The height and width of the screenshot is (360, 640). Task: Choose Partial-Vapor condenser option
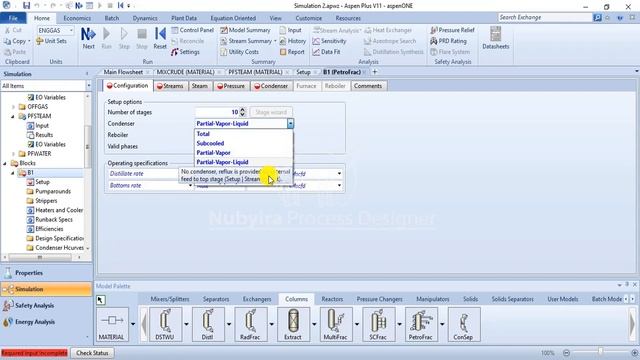pyautogui.click(x=244, y=152)
